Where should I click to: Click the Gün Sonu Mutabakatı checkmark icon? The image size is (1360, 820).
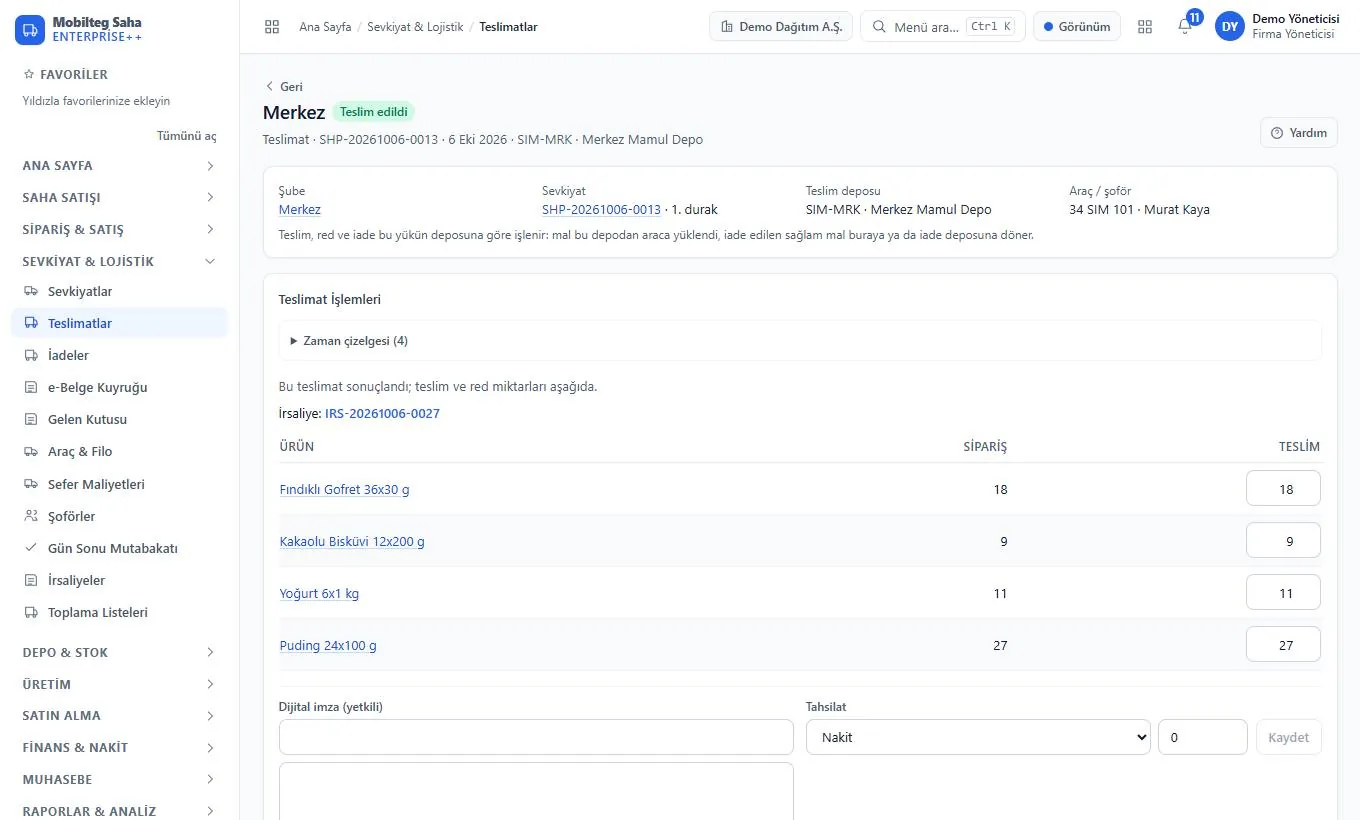tap(30, 548)
